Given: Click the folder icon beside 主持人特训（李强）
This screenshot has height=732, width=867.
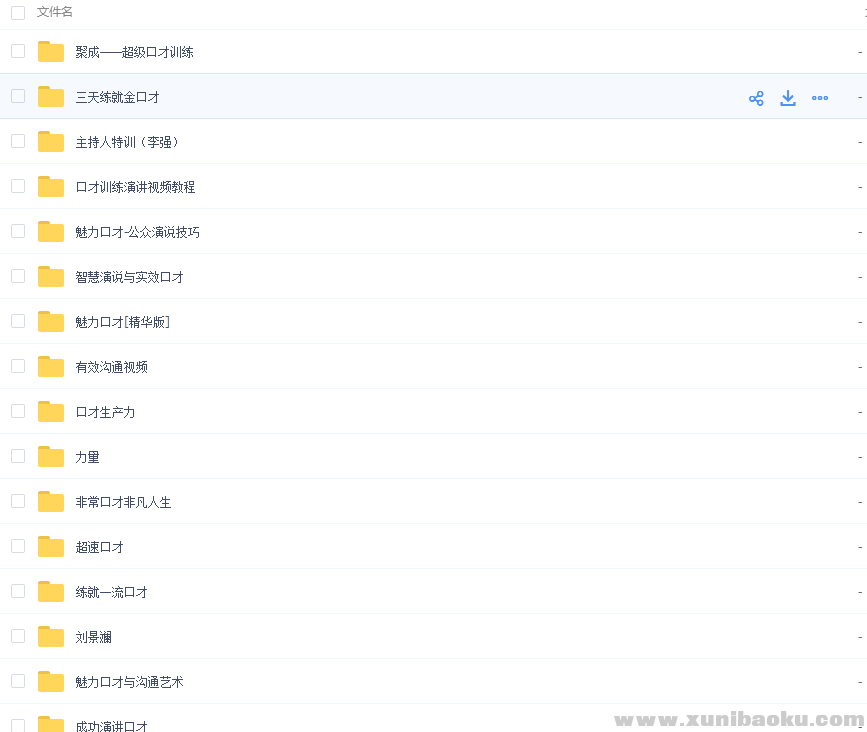Looking at the screenshot, I should coord(50,142).
